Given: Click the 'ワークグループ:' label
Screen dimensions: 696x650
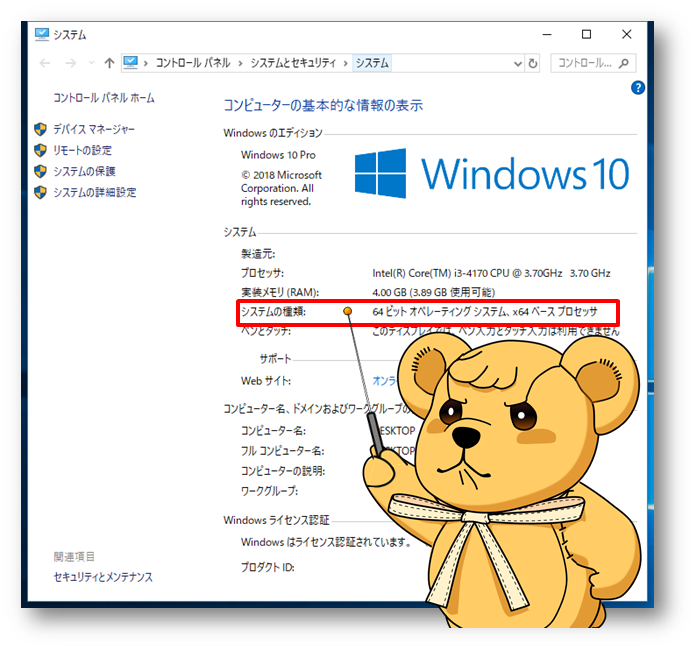Looking at the screenshot, I should click(269, 491).
